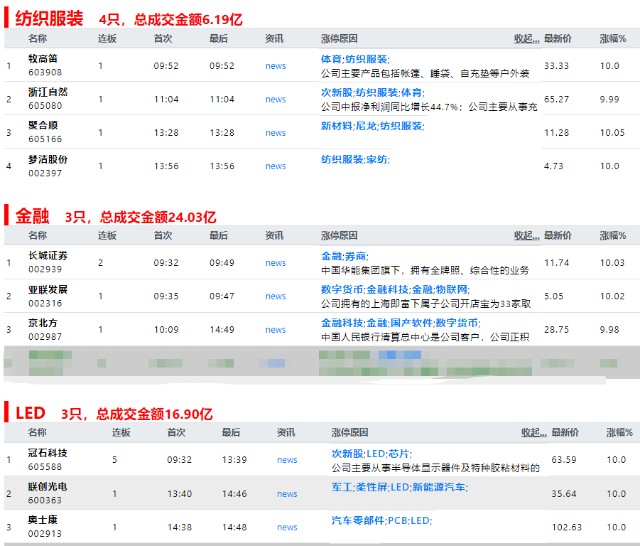Click 次新股;纺织服装;体育 tags for 浙江自然
The width and height of the screenshot is (640, 546).
point(373,93)
